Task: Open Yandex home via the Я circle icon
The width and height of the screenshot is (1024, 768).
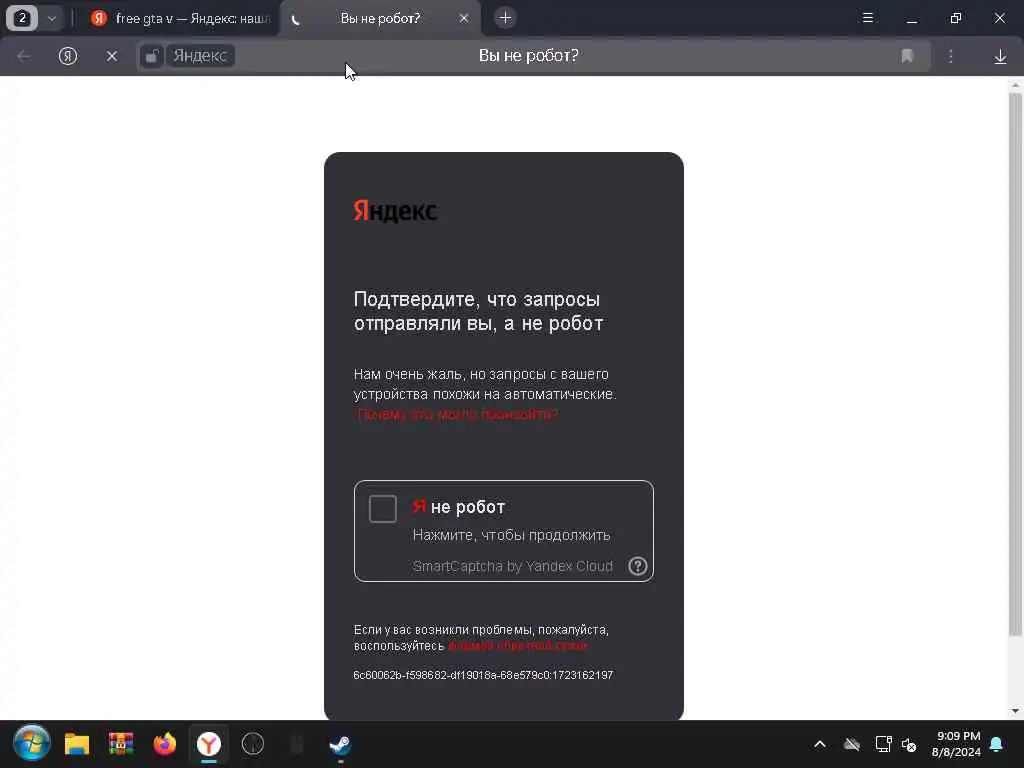Action: pyautogui.click(x=68, y=56)
